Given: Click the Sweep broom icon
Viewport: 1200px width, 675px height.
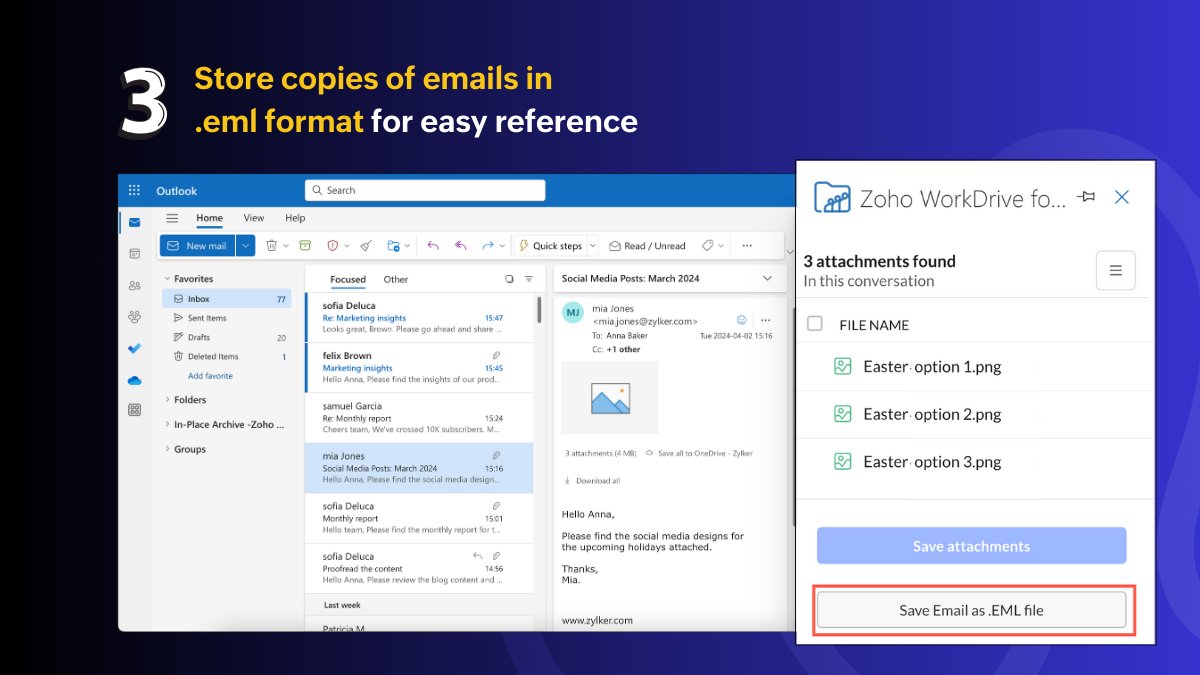Looking at the screenshot, I should [x=366, y=245].
